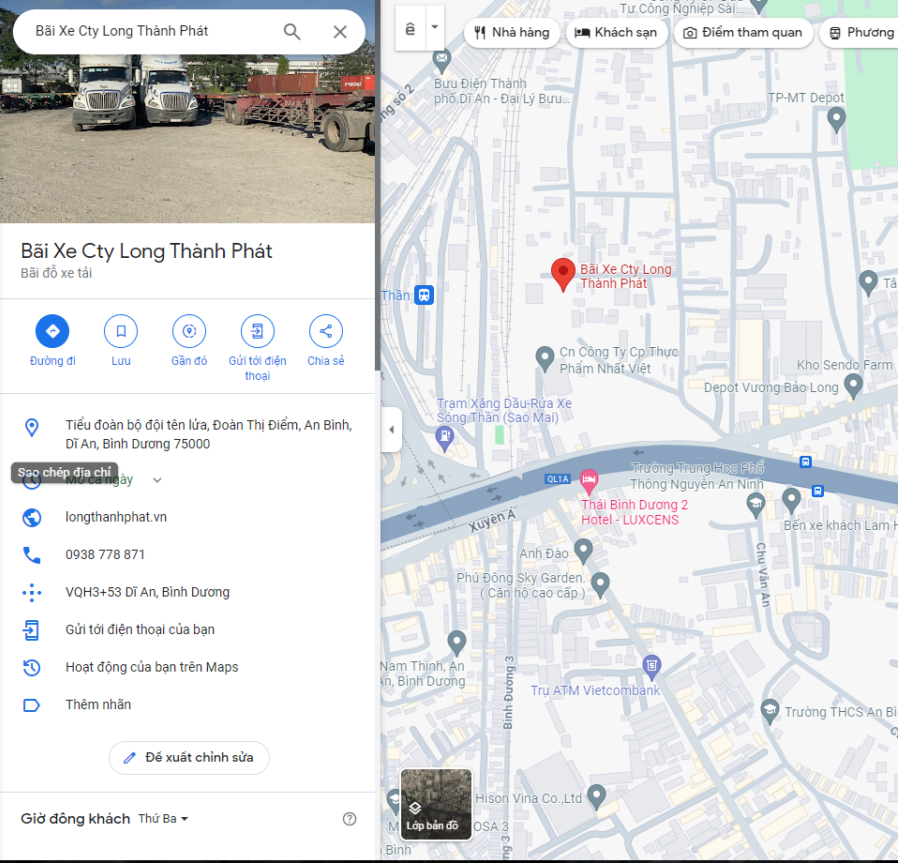Image resolution: width=898 pixels, height=863 pixels.
Task: Save place with the Lưu icon
Action: (121, 331)
